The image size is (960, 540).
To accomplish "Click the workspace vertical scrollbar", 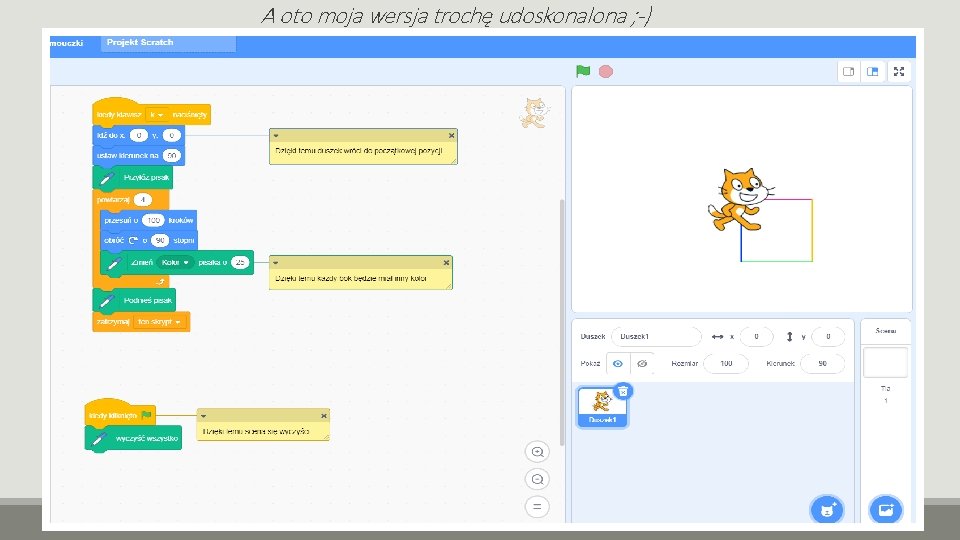I will click(x=561, y=323).
